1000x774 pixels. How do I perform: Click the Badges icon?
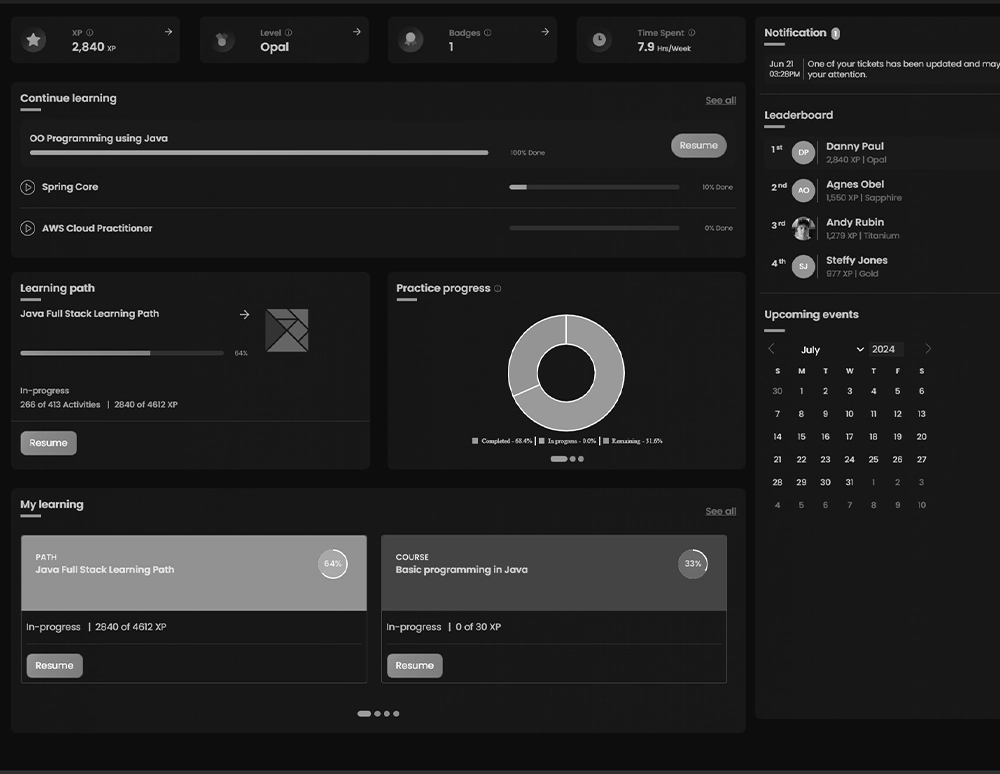[x=410, y=40]
